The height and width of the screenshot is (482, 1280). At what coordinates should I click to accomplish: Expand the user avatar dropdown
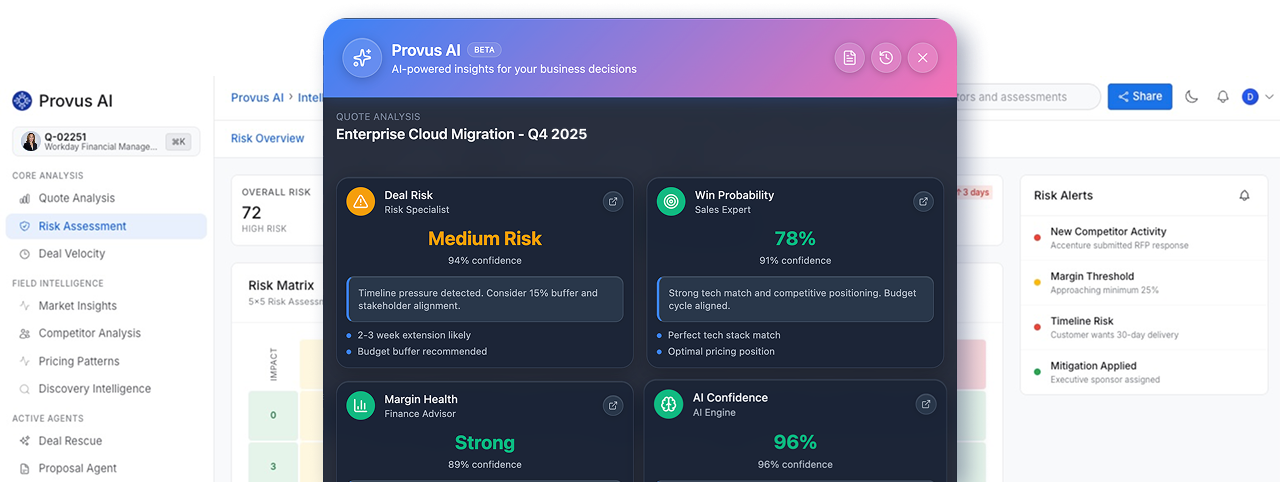pos(1258,97)
